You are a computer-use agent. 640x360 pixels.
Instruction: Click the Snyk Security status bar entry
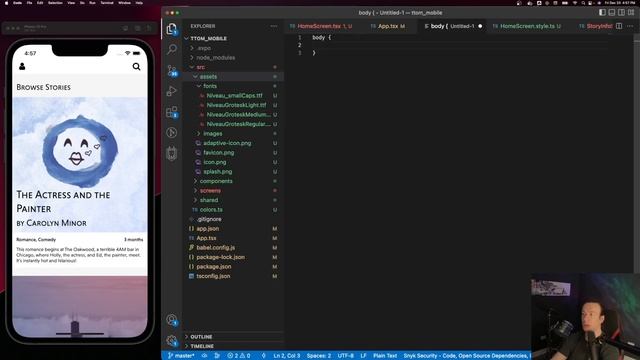tap(467, 356)
